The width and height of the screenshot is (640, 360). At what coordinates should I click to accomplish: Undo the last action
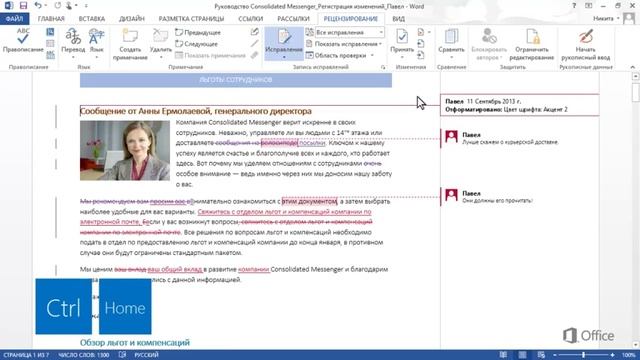pos(38,6)
